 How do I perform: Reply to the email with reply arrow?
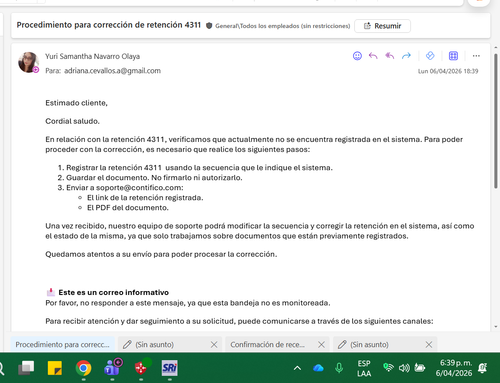pyautogui.click(x=373, y=56)
